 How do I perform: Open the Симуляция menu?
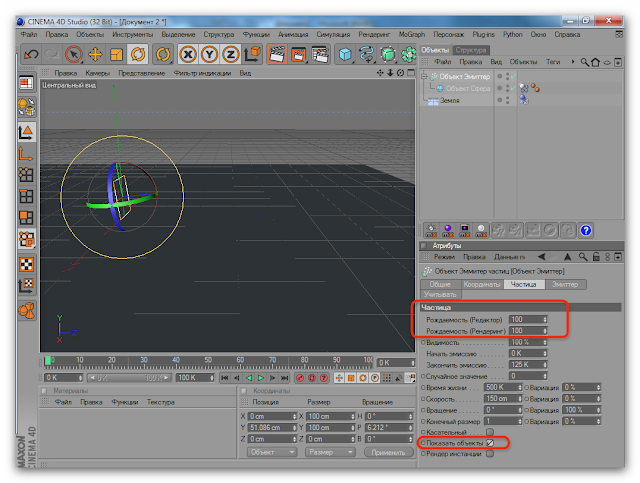[x=333, y=35]
